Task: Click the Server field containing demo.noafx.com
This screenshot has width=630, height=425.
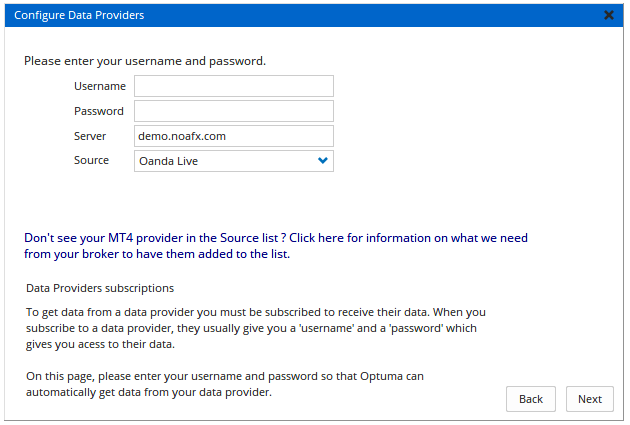Action: 233,136
